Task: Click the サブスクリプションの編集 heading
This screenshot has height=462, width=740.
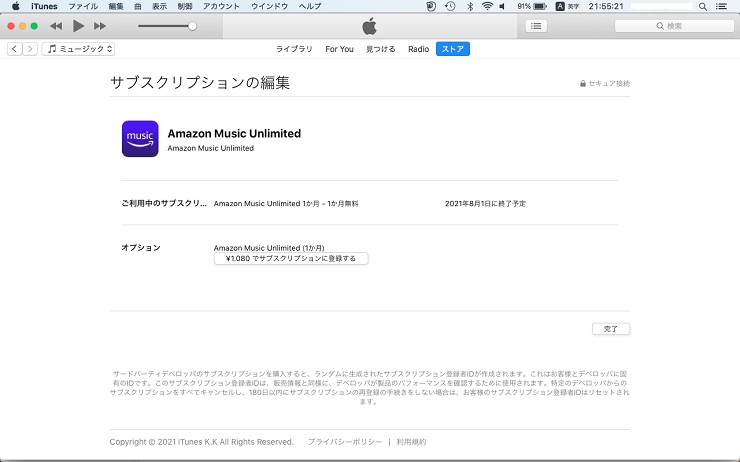Action: pos(200,83)
